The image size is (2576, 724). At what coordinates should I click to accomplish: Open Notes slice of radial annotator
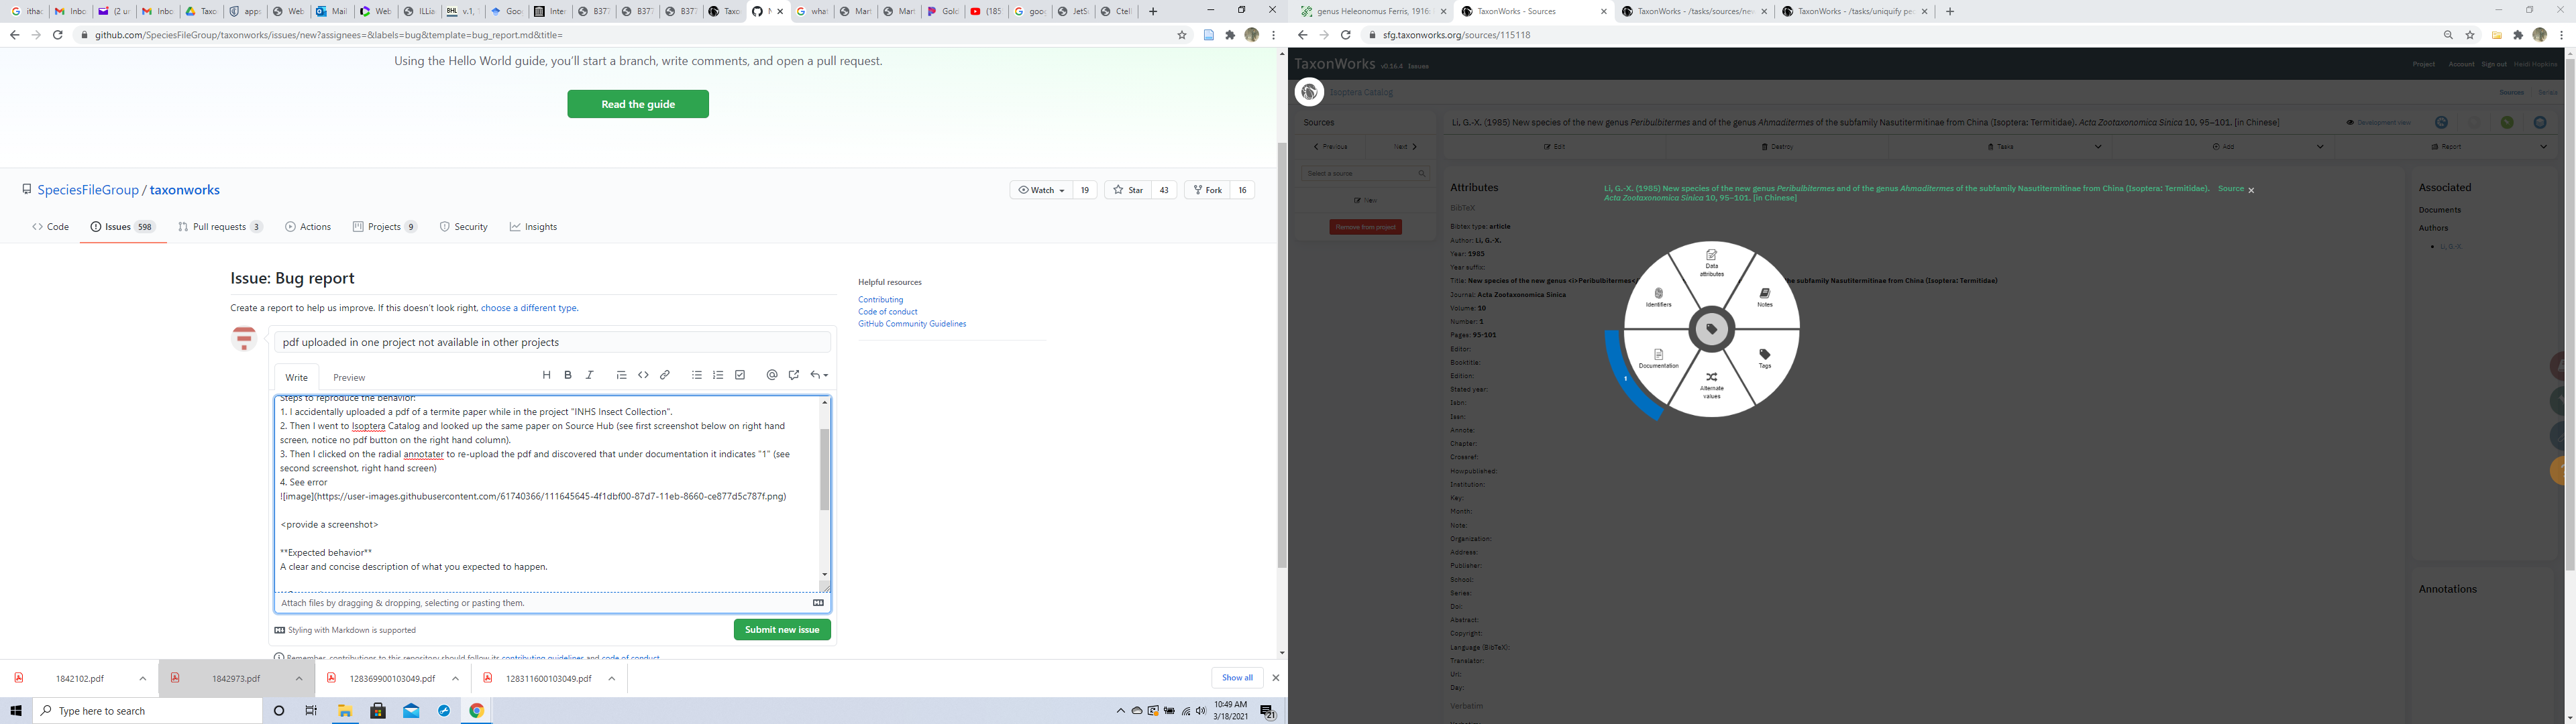pos(1764,298)
